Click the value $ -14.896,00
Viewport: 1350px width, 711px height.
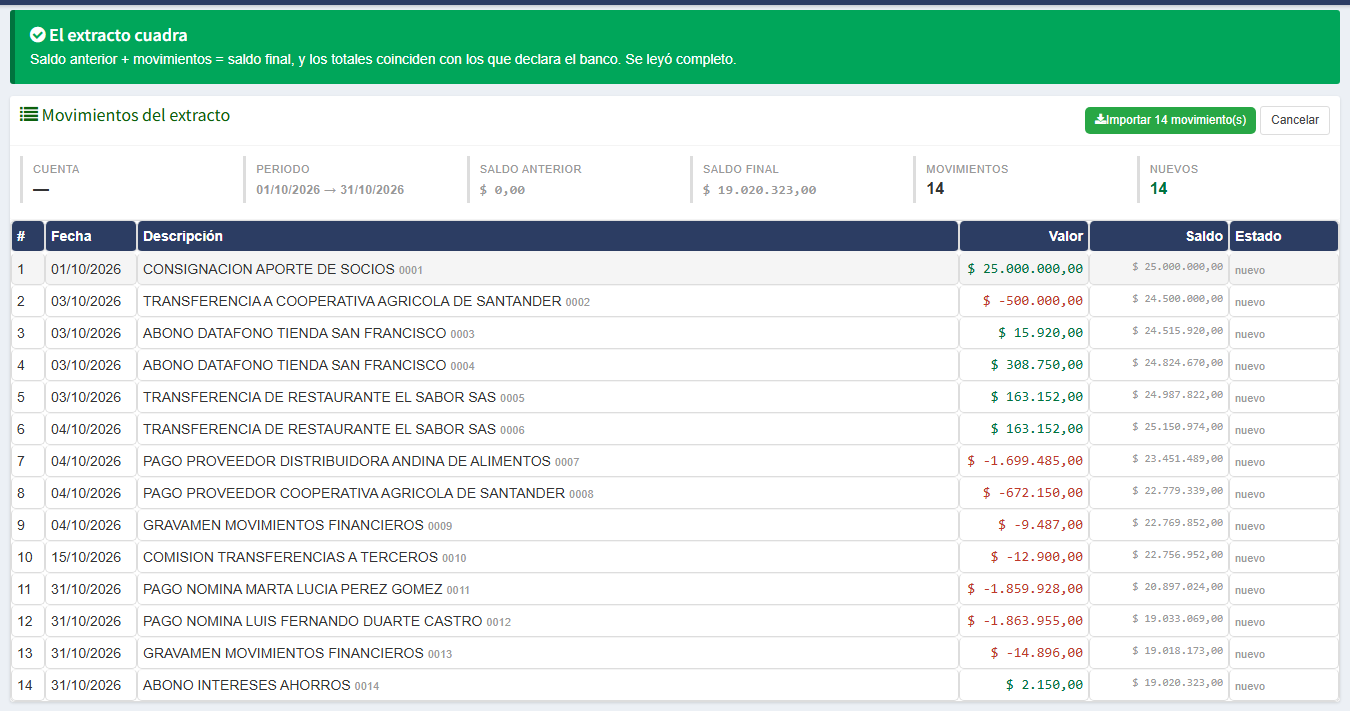[x=1036, y=653]
